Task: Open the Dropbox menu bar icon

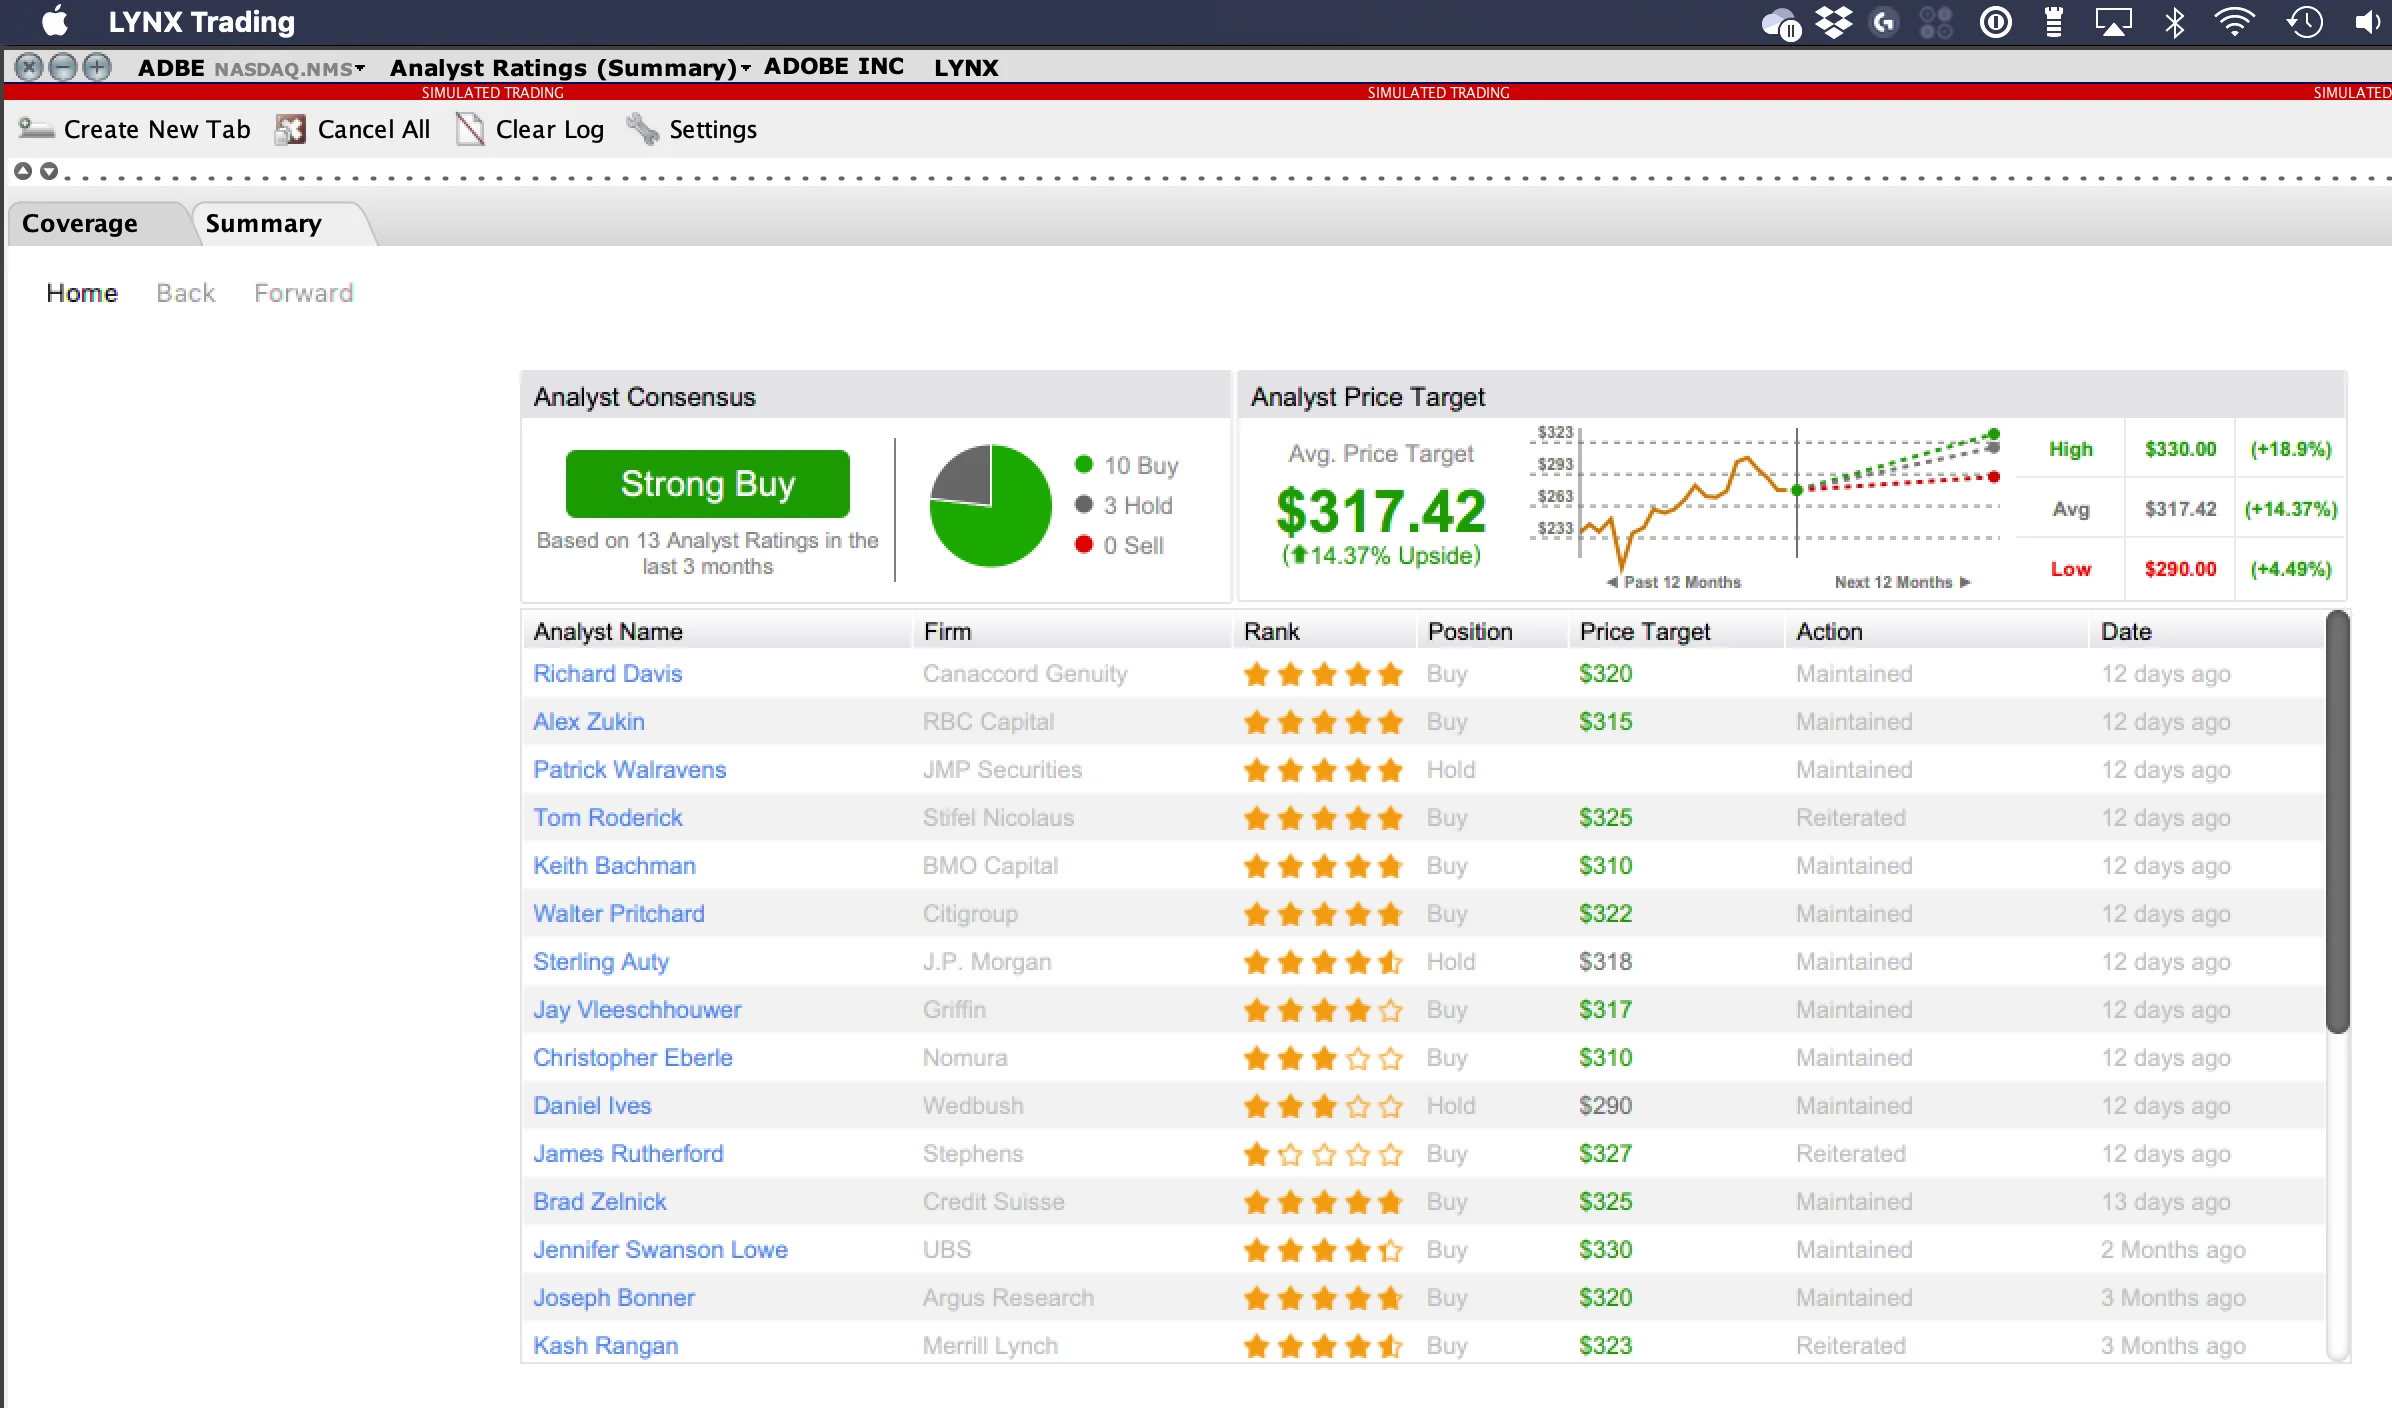Action: pos(1833,22)
